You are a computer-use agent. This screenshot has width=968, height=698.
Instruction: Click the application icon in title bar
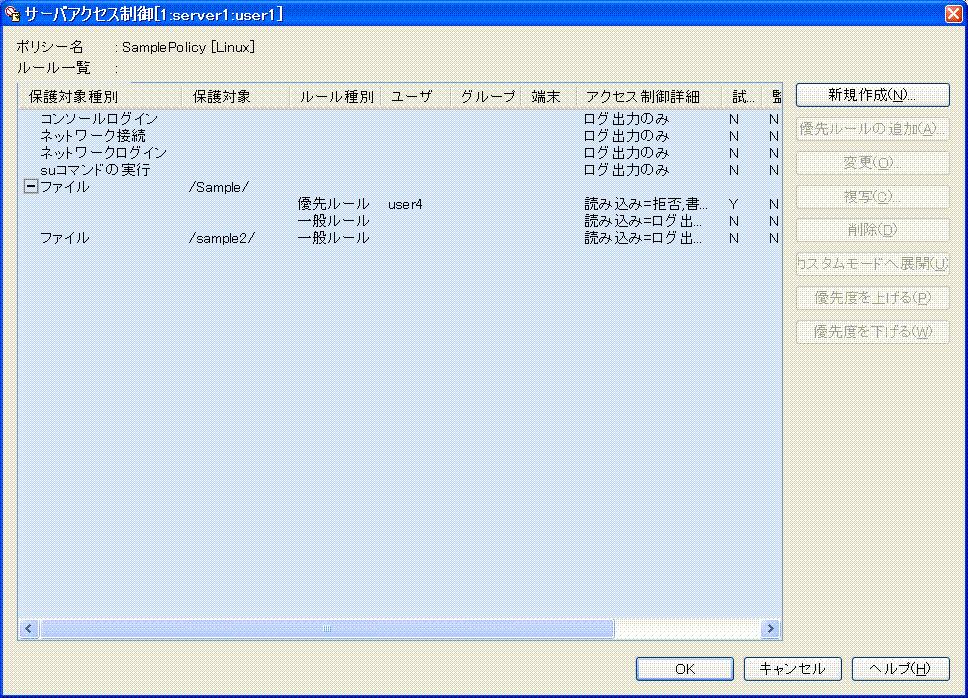coord(12,12)
